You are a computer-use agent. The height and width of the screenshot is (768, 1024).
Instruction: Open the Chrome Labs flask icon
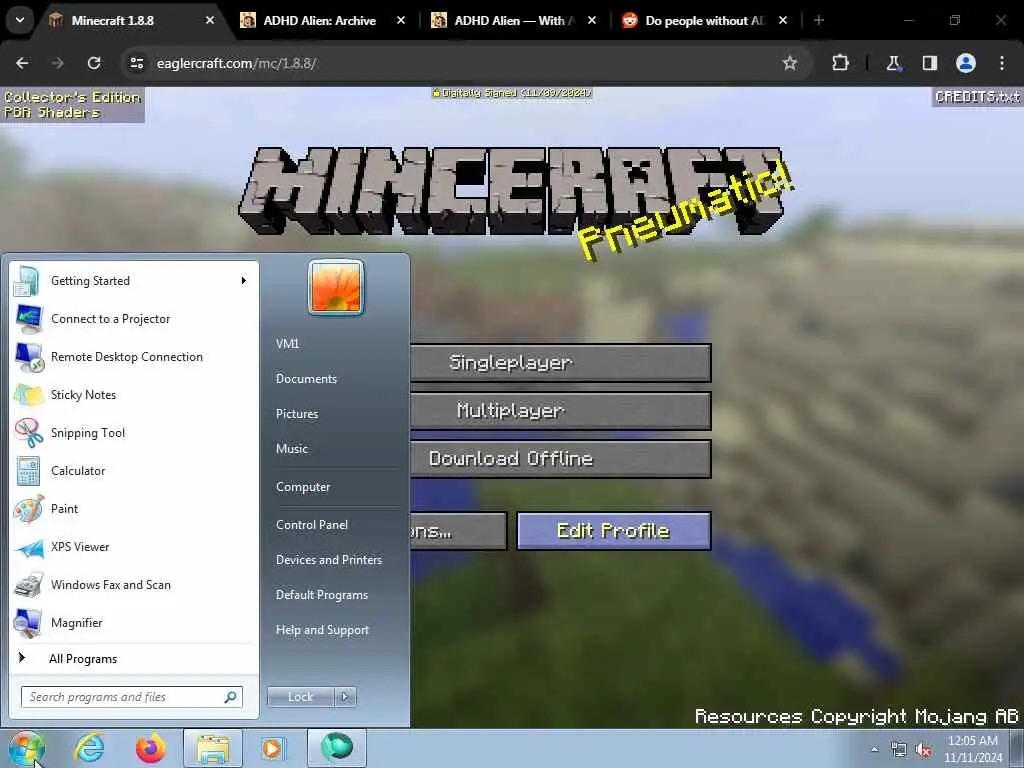pyautogui.click(x=893, y=63)
